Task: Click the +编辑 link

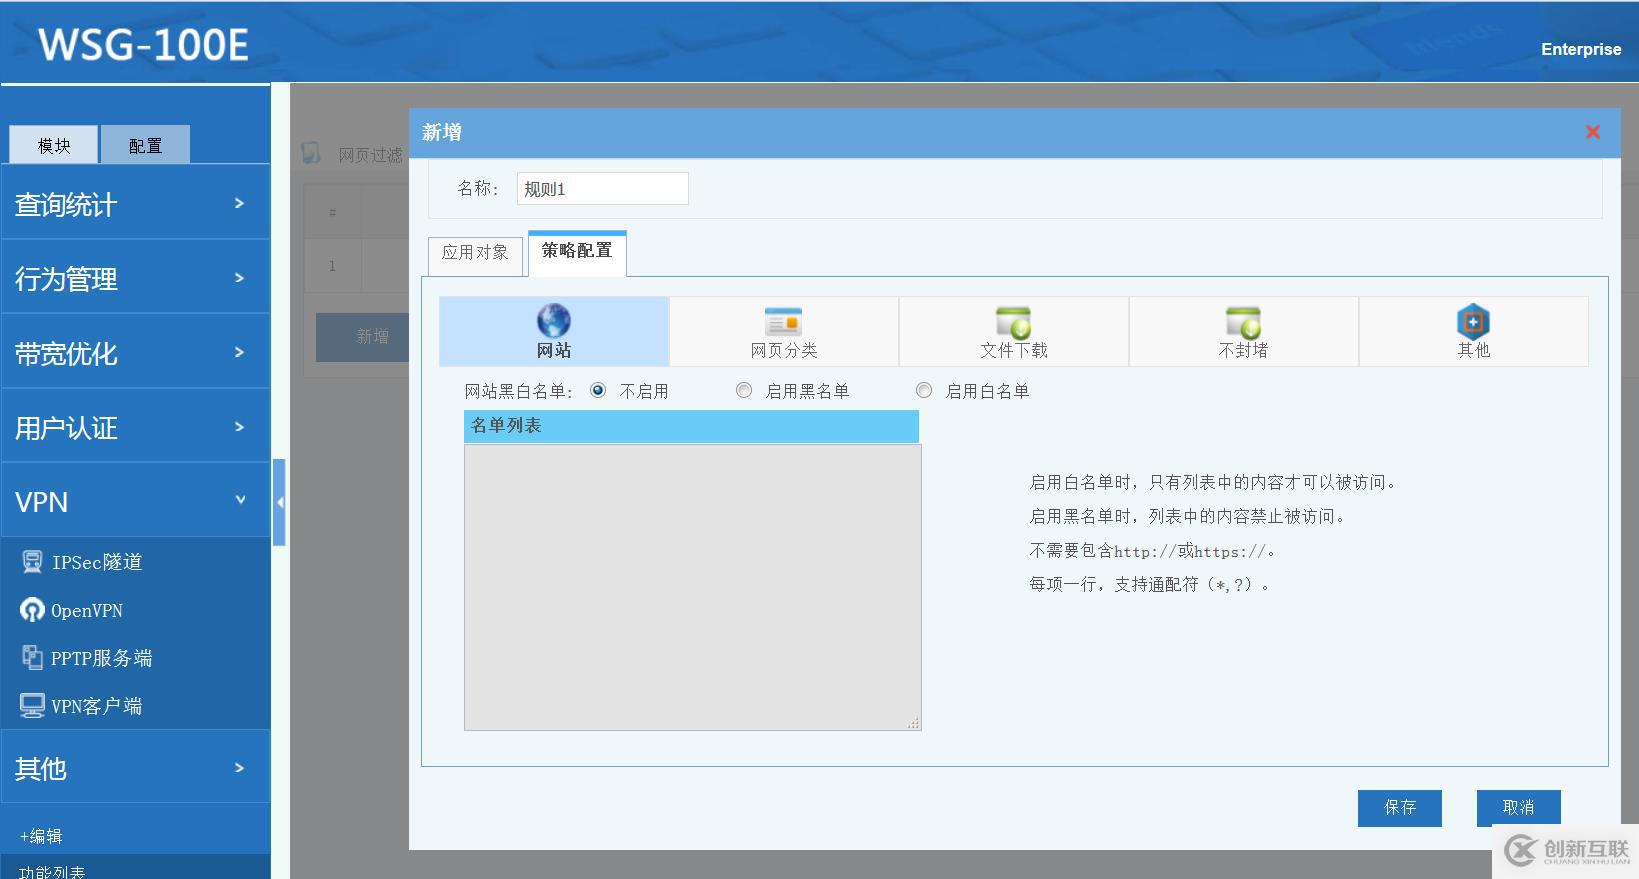Action: click(41, 836)
